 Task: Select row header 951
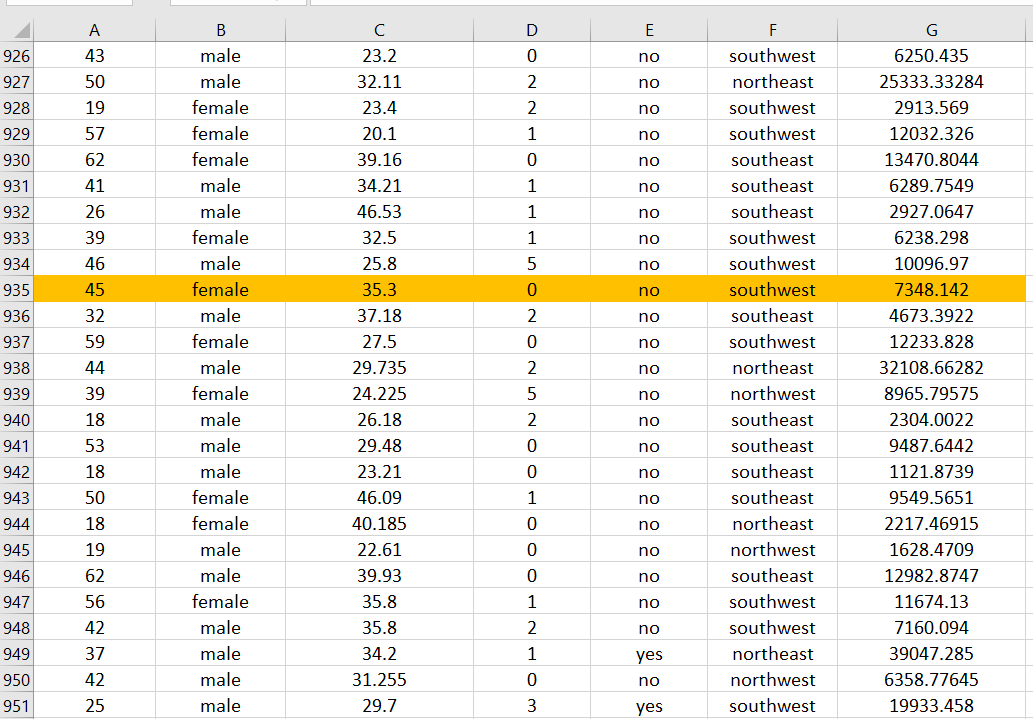(17, 705)
